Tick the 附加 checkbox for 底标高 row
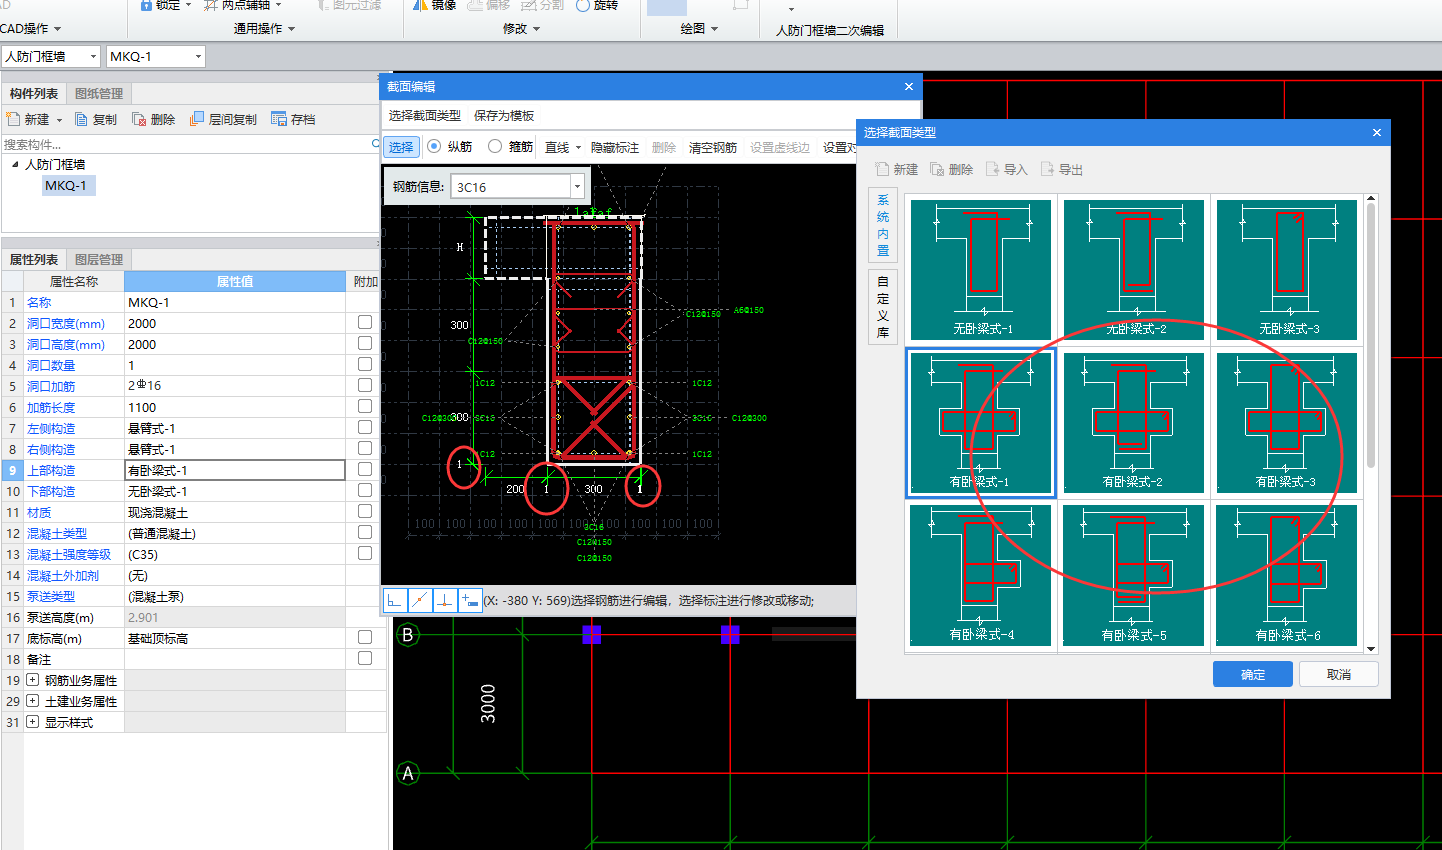 pyautogui.click(x=365, y=637)
